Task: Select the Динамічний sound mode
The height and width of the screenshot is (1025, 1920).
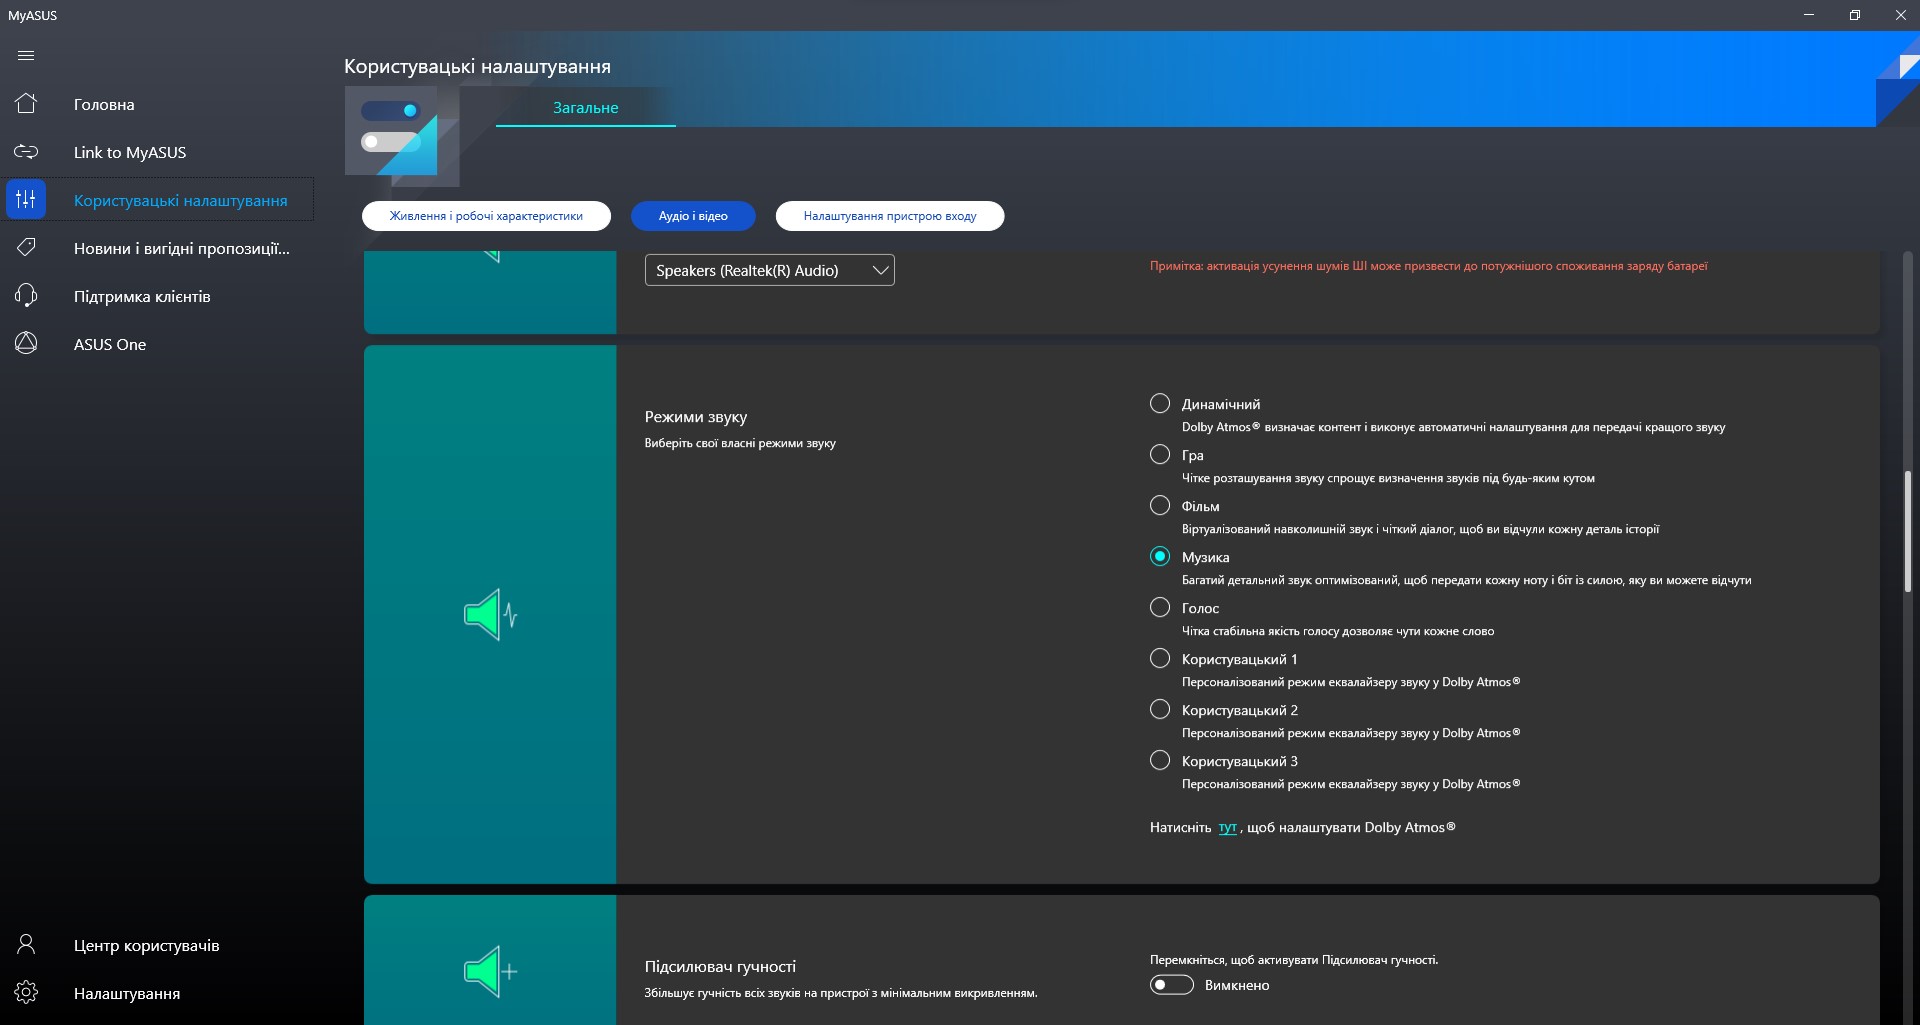Action: click(1160, 404)
